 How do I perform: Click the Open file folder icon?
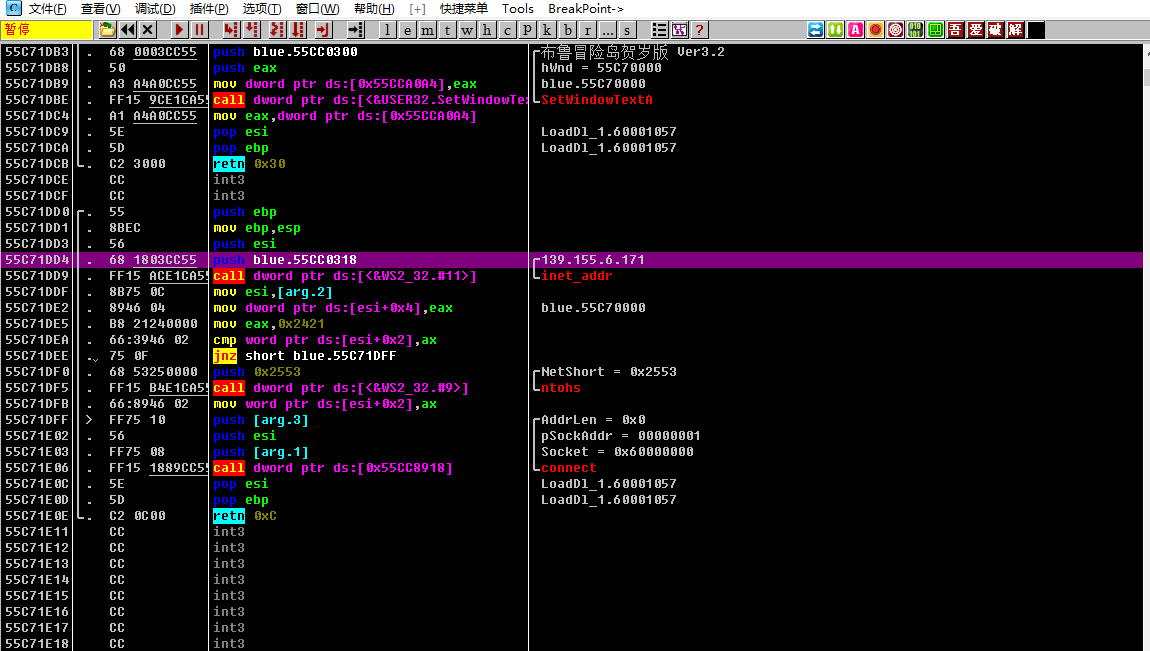click(x=107, y=30)
